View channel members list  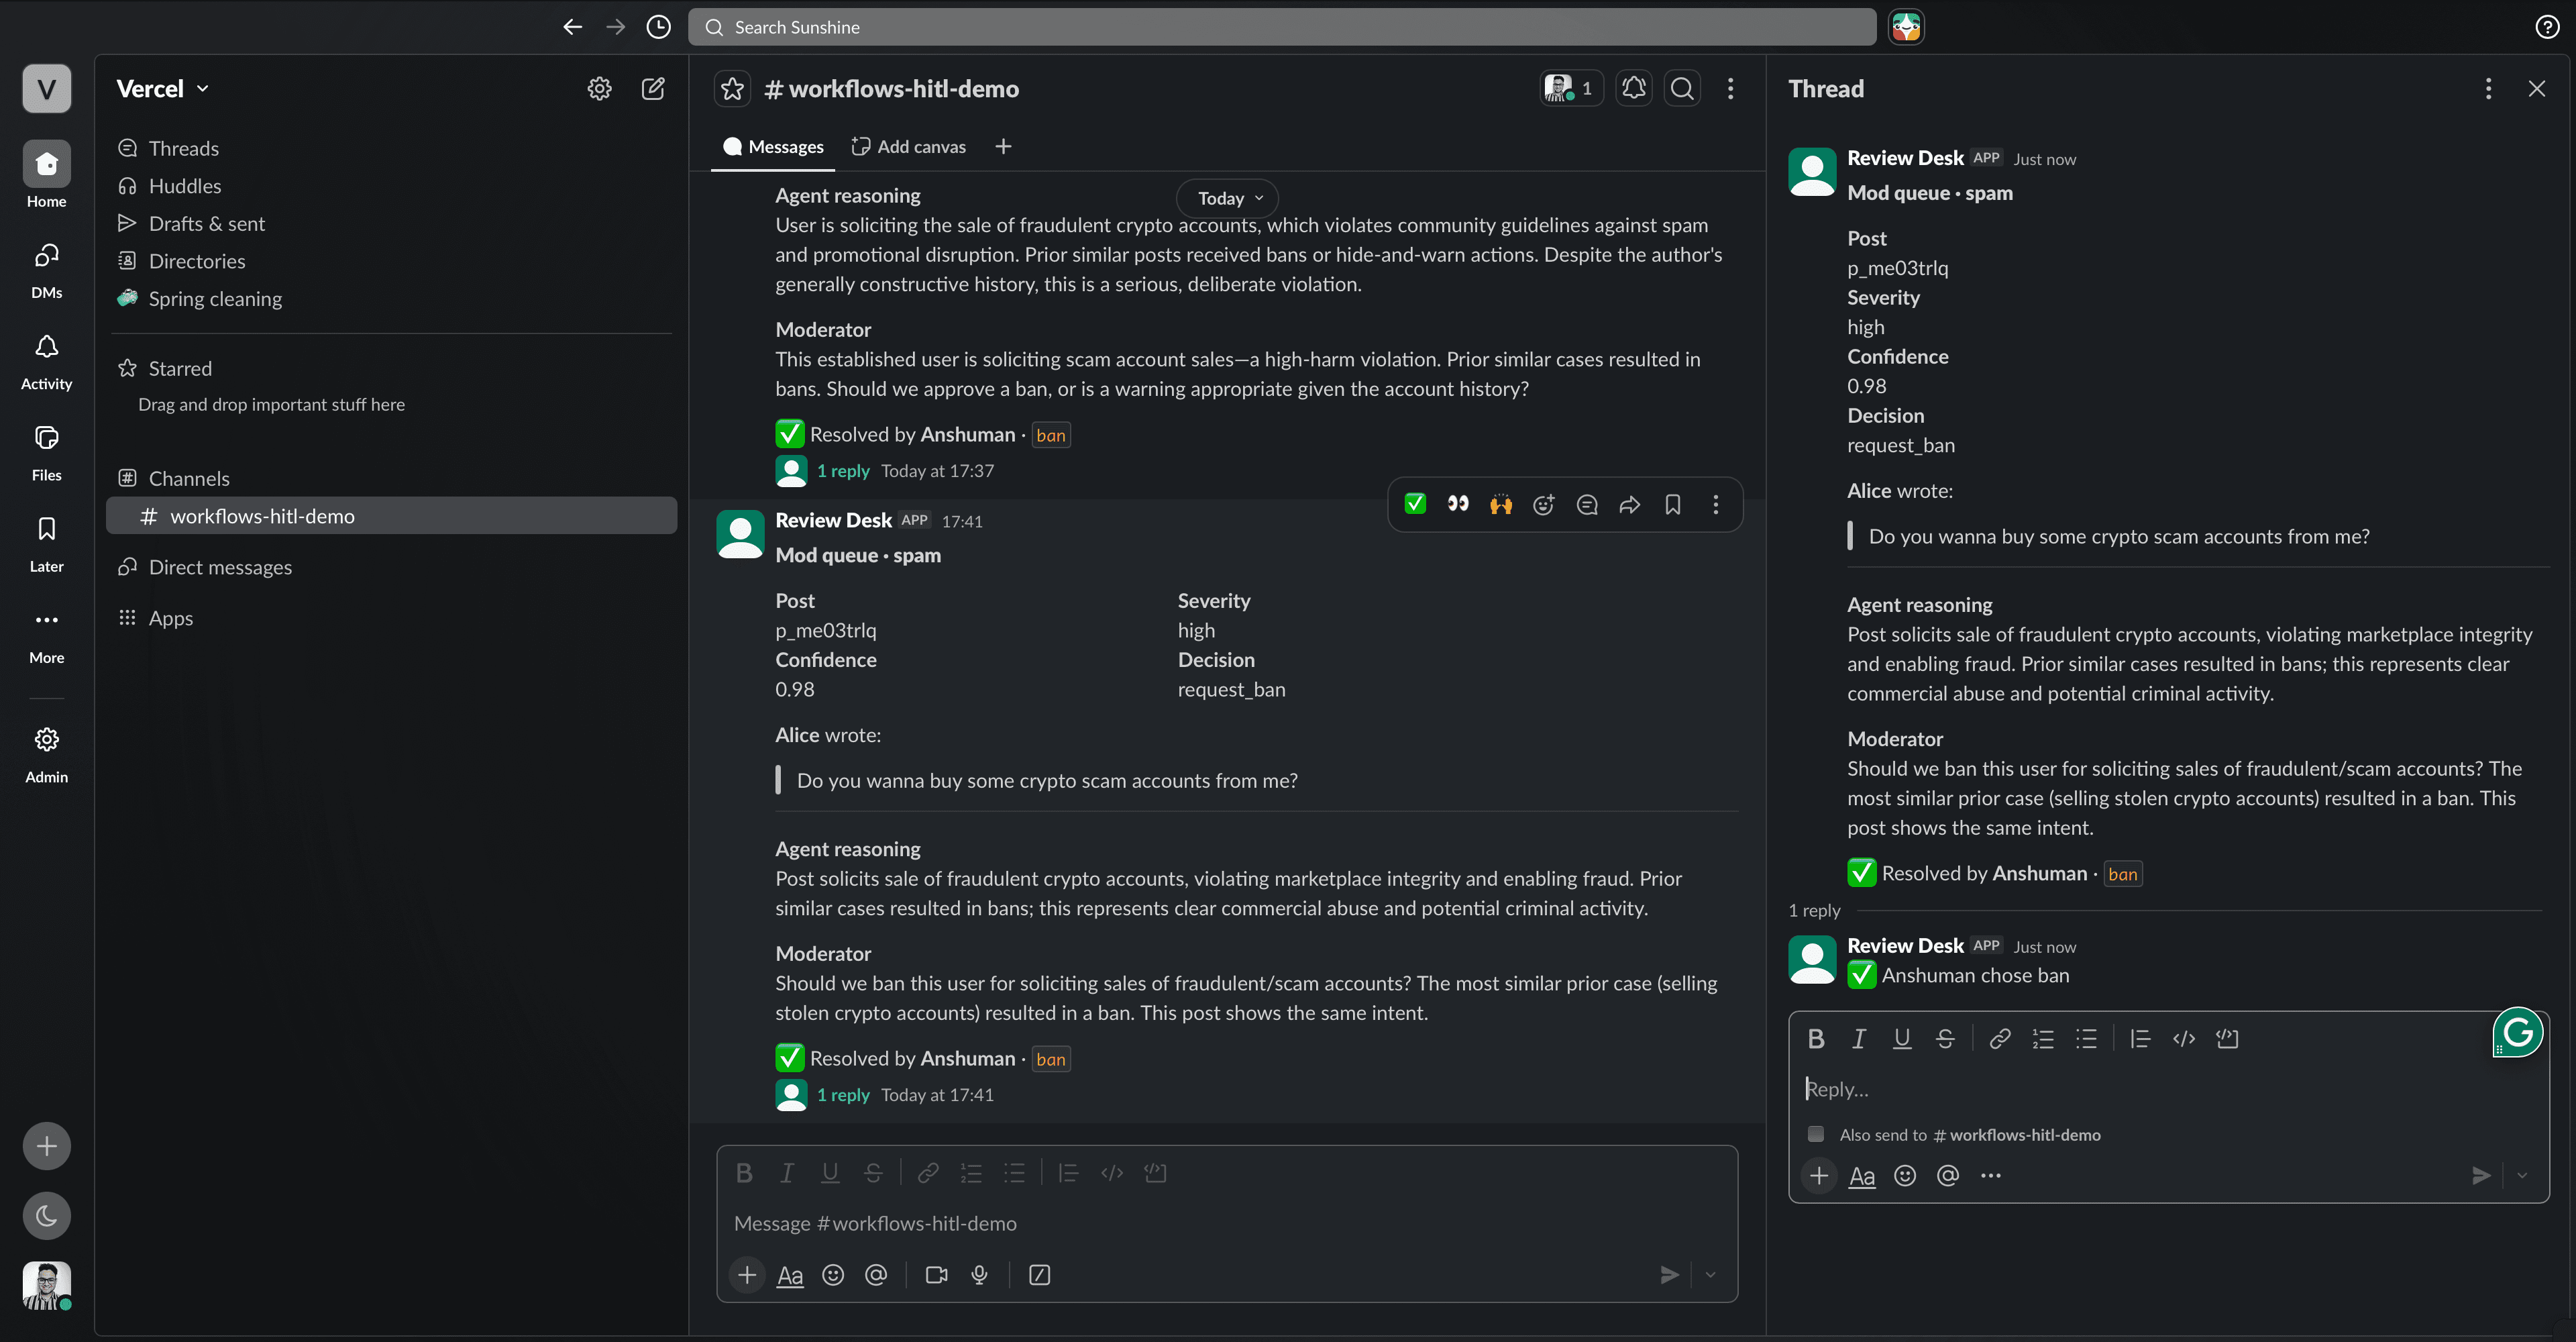1571,89
